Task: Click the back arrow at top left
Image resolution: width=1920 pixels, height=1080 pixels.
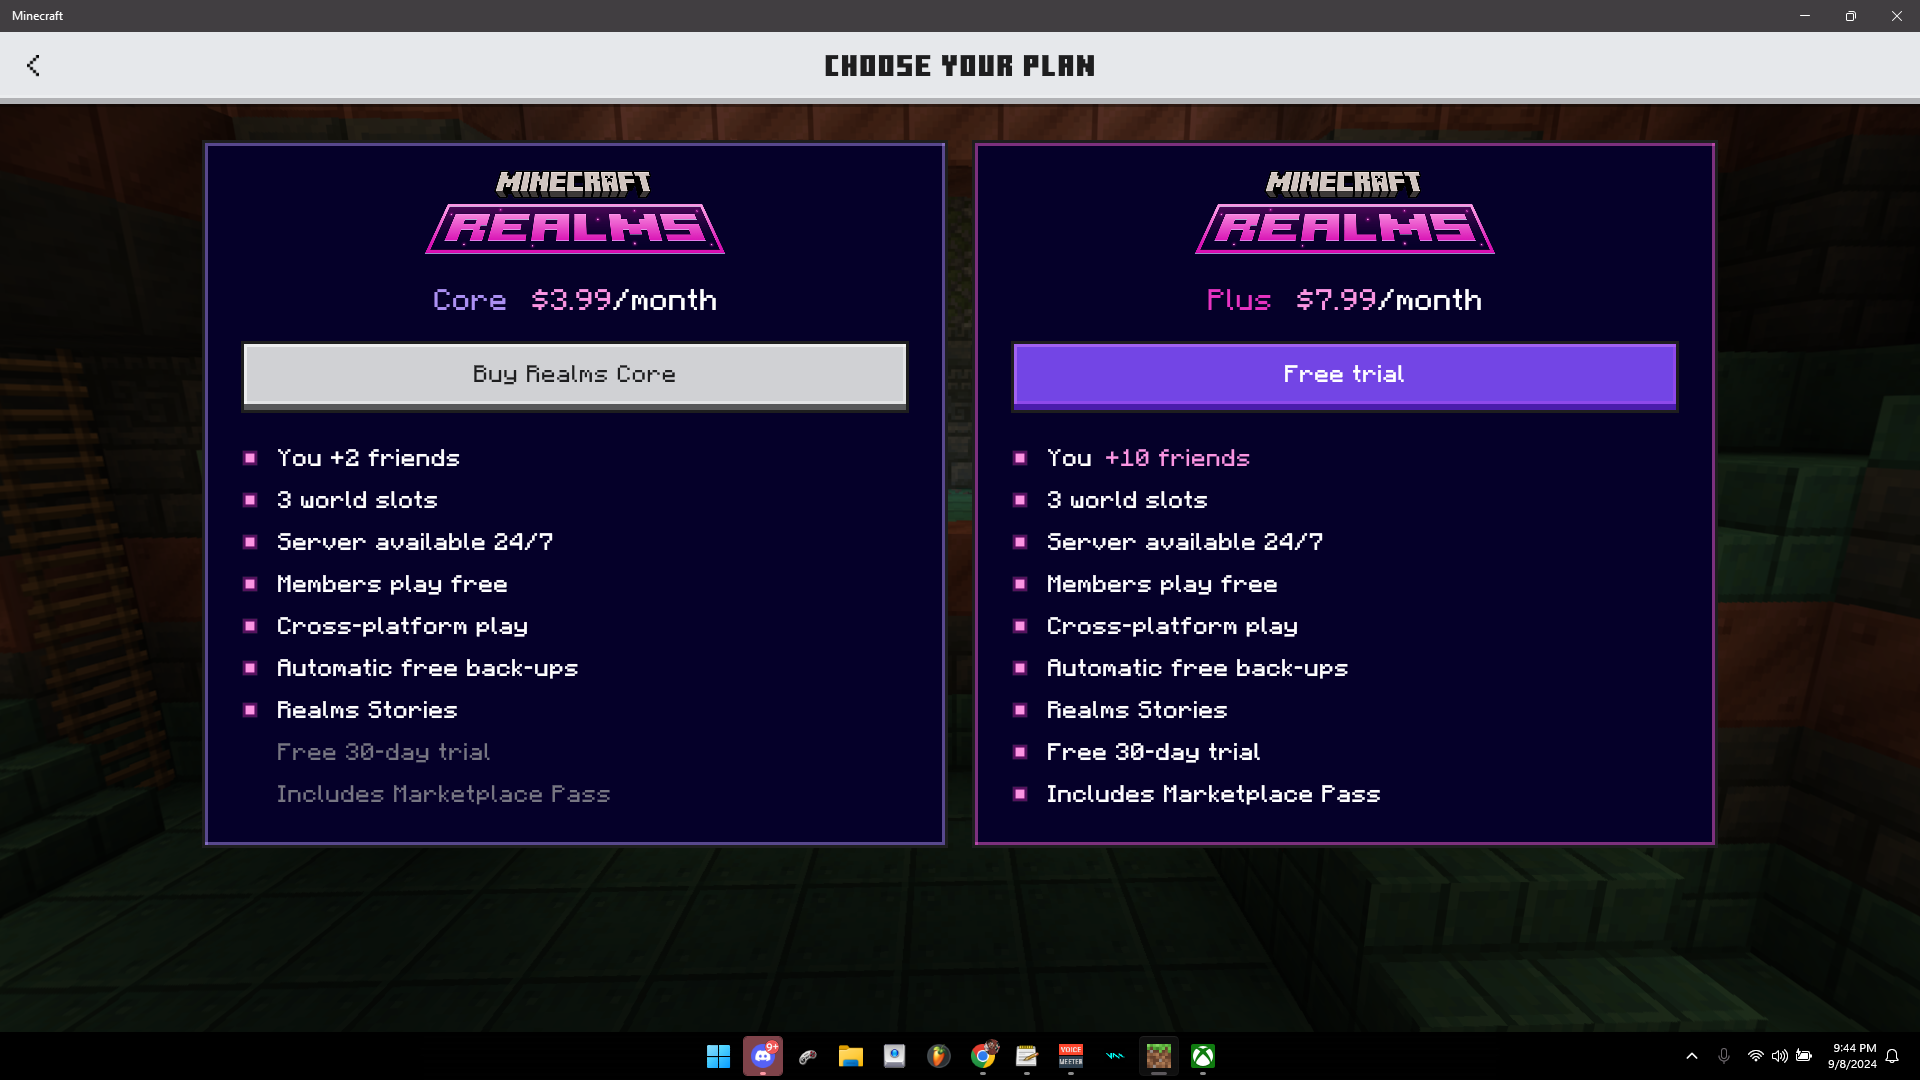Action: (33, 66)
